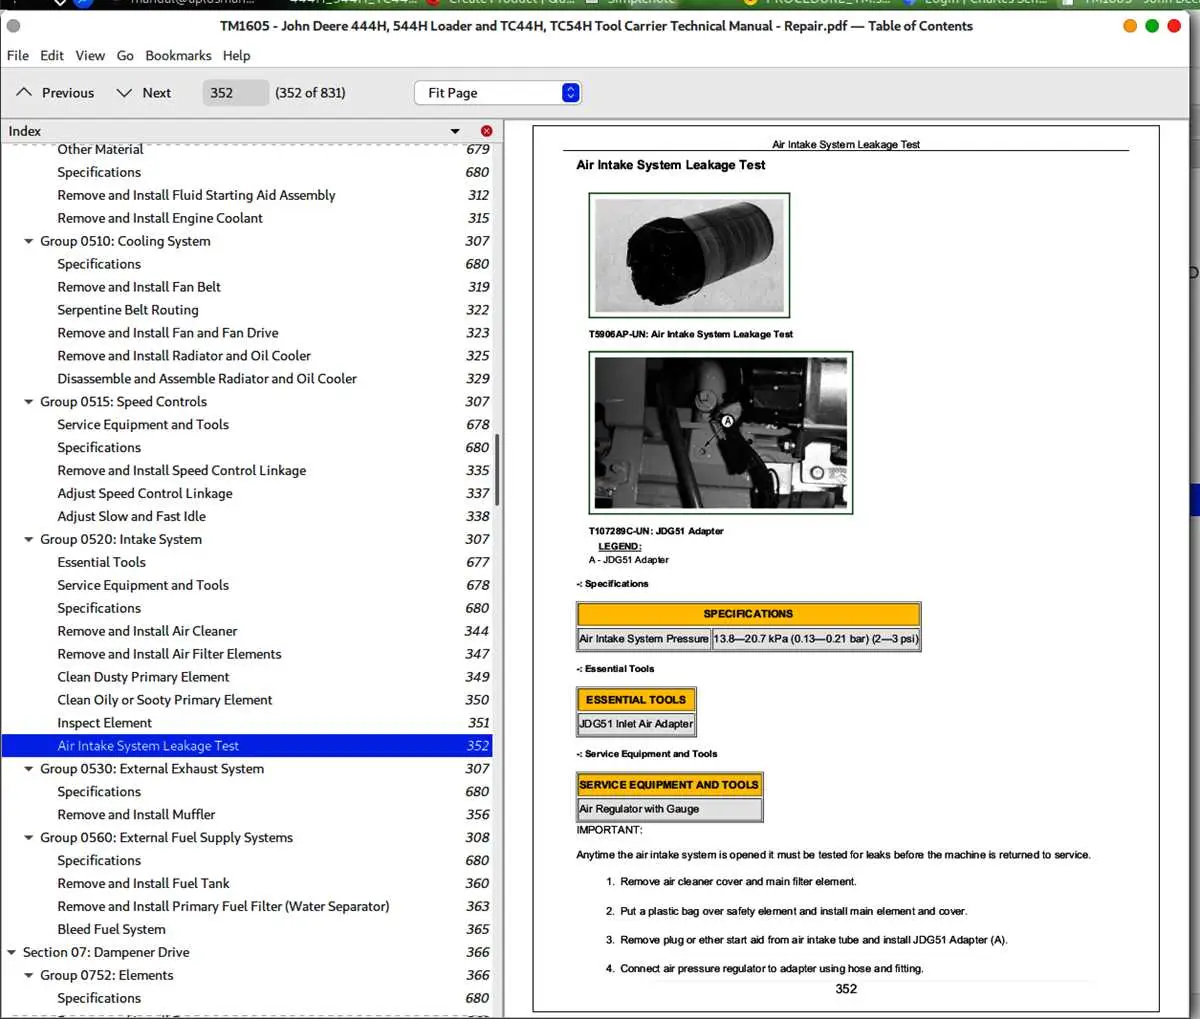
Task: Select Remove and Install Air Cleaner
Action: coord(147,632)
